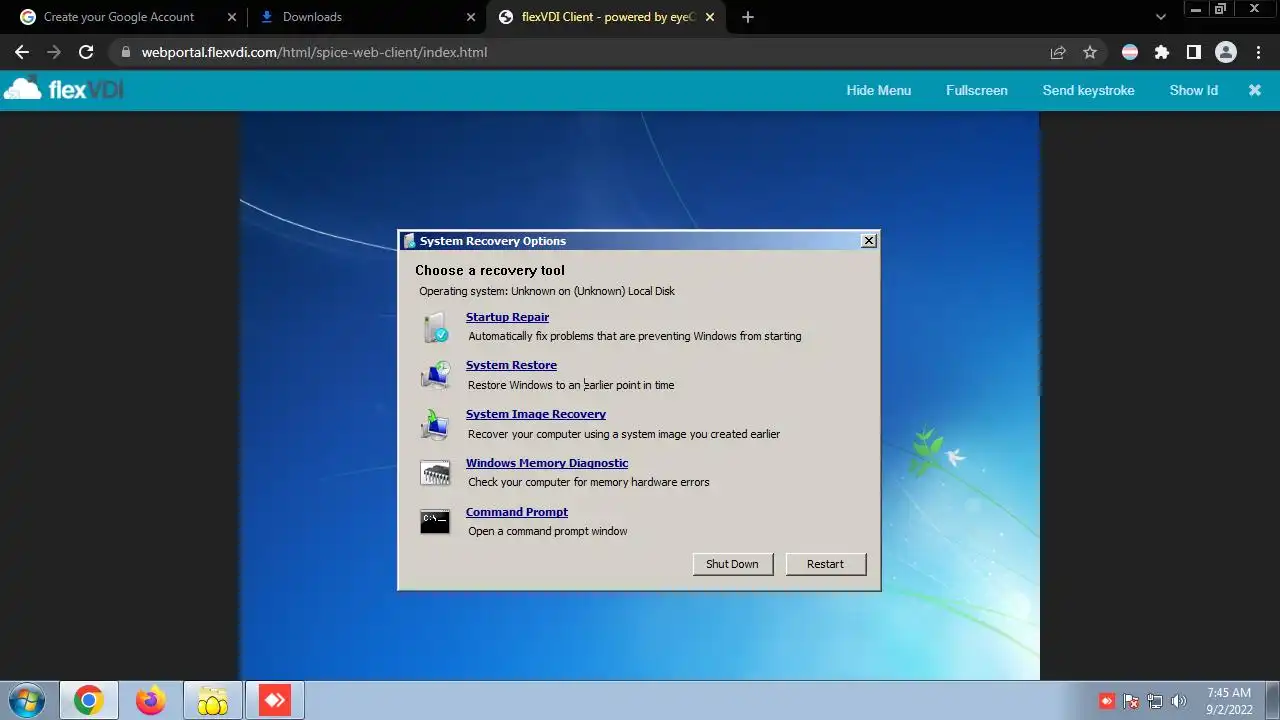
Task: Click the Startup Repair drive icon
Action: (435, 327)
